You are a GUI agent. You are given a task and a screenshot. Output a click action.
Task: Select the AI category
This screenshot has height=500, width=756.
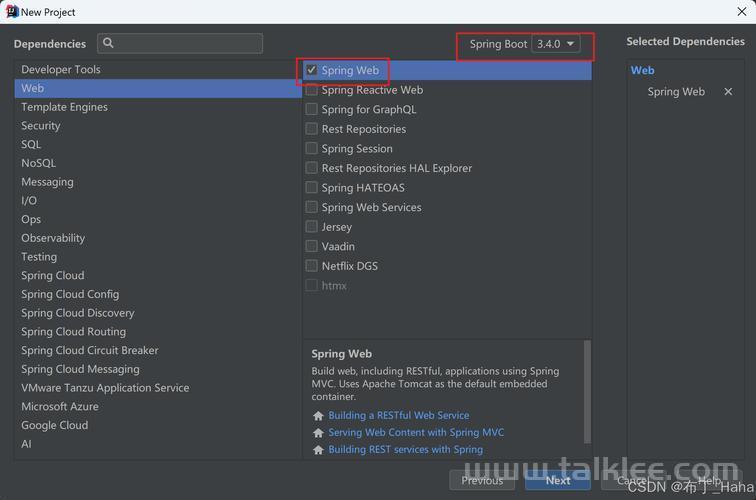tap(158, 444)
